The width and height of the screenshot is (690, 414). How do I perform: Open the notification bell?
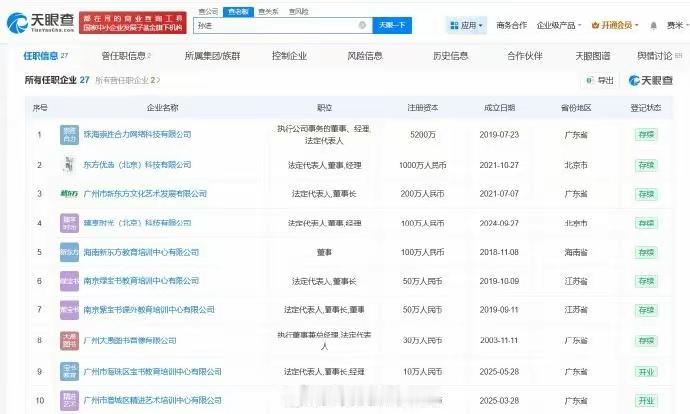[x=653, y=26]
